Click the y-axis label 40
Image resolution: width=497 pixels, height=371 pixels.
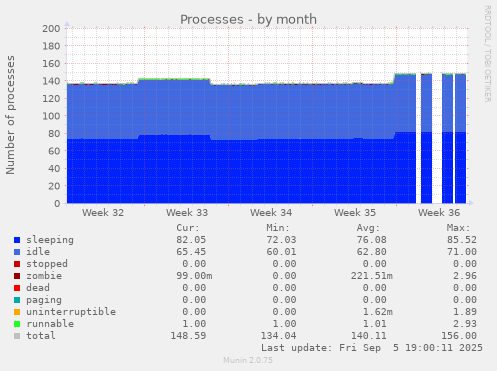54,169
